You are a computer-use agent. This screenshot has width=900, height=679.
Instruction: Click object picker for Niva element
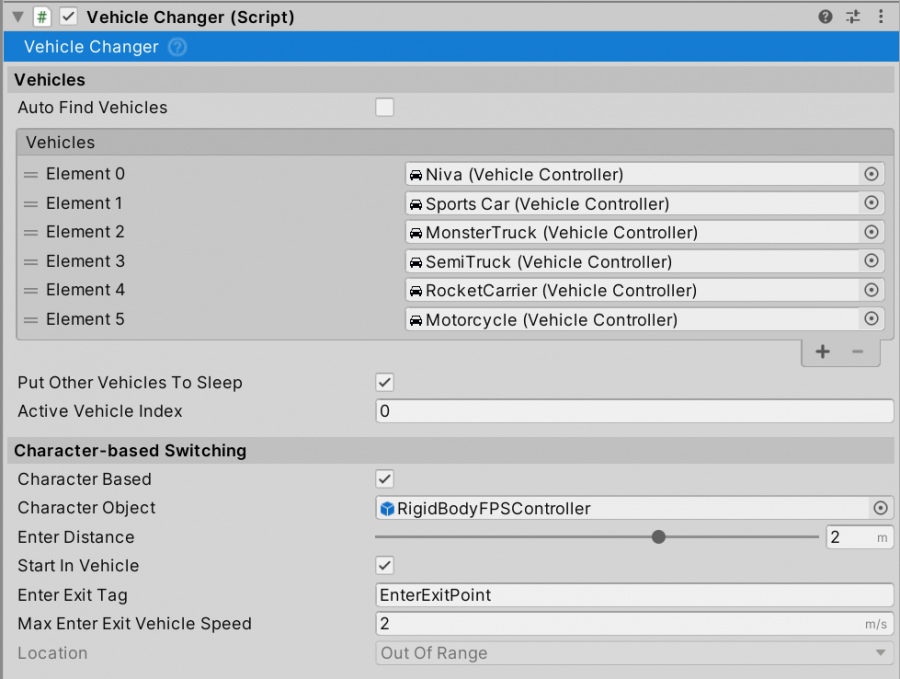click(x=871, y=174)
